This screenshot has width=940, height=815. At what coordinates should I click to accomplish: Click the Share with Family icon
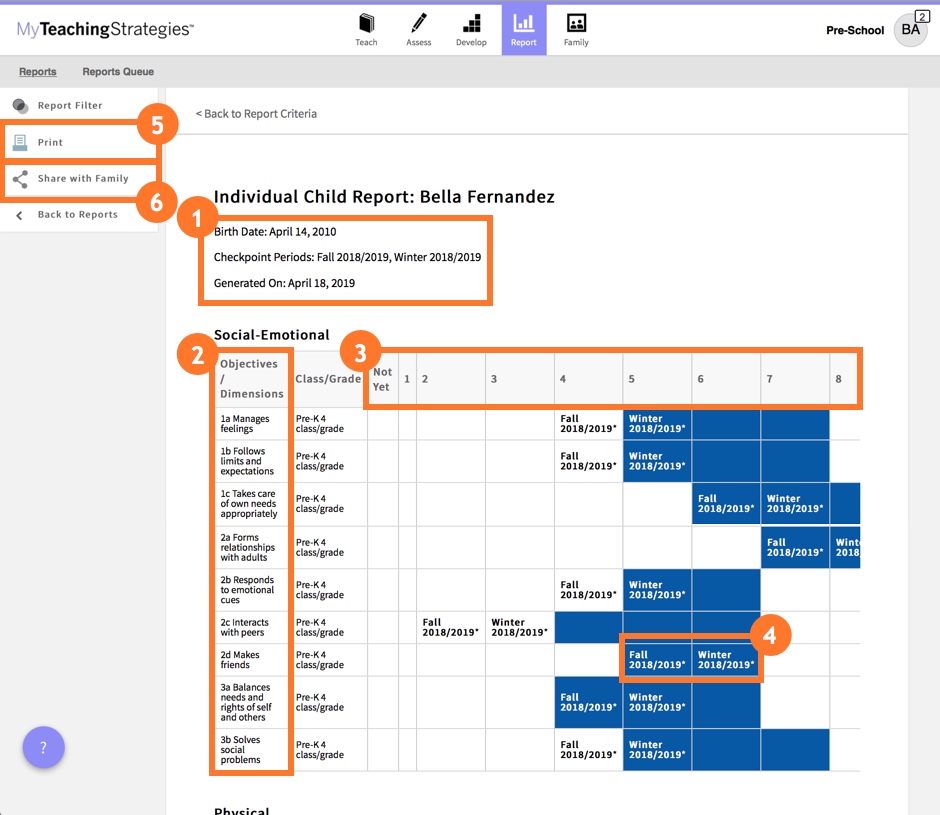(20, 179)
